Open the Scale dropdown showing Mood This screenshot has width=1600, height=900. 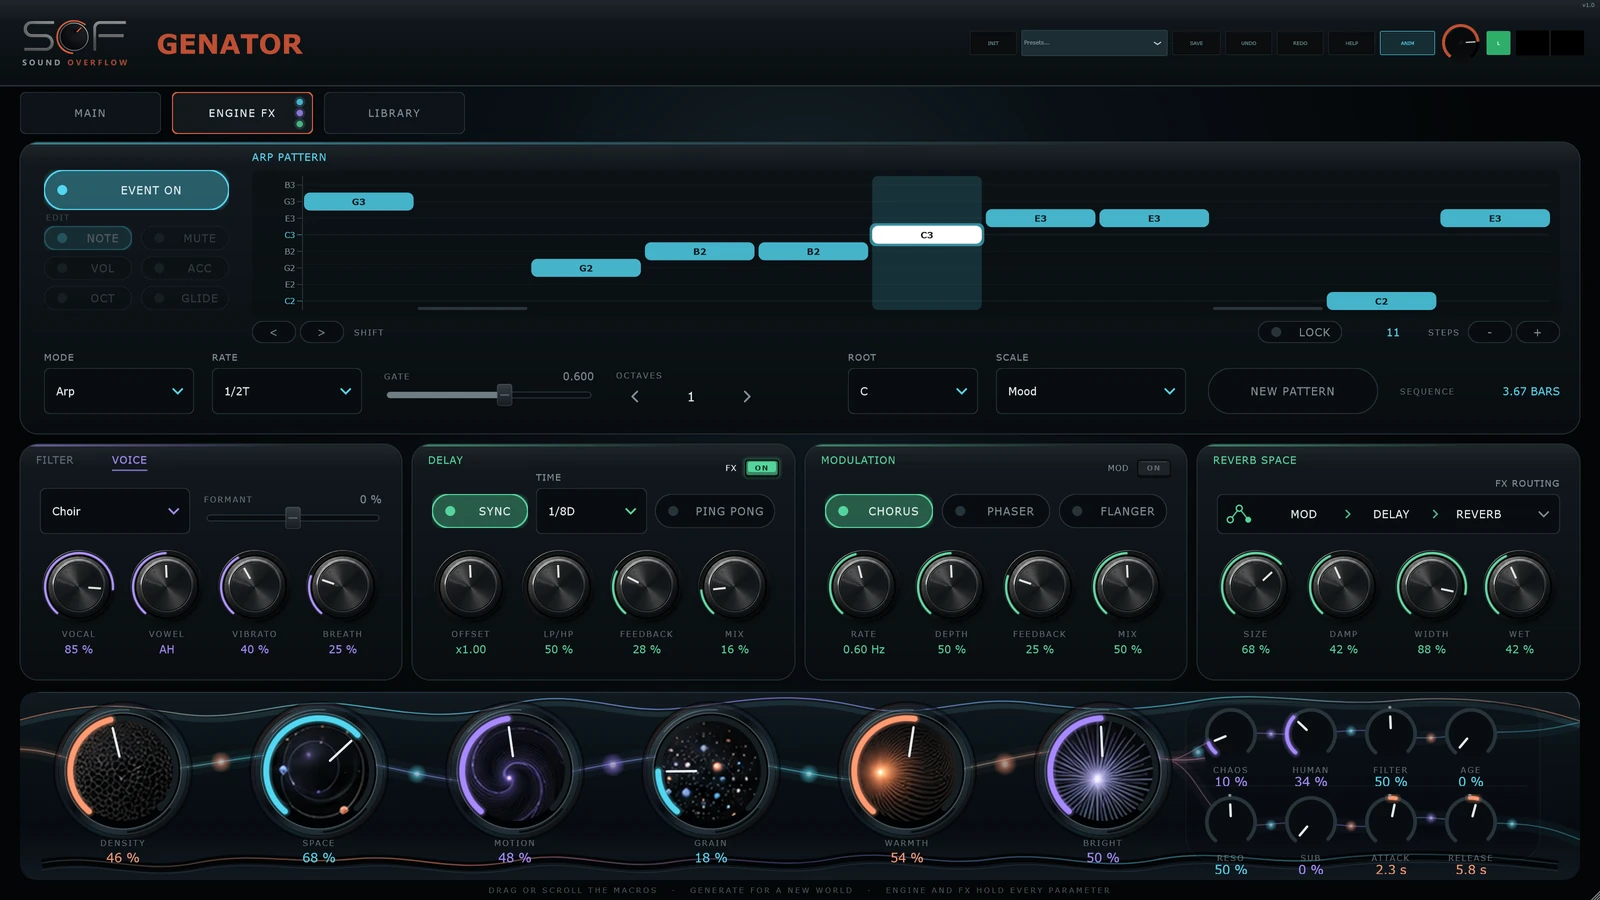point(1091,391)
